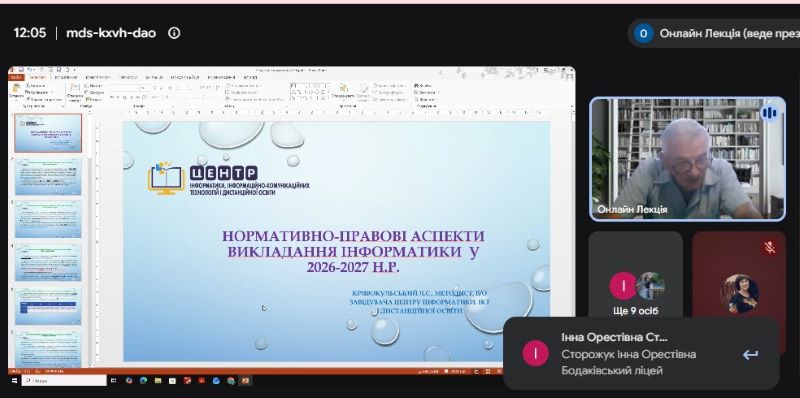Open Microsoft Edge from the taskbar
This screenshot has height=398, width=800.
coord(143,381)
